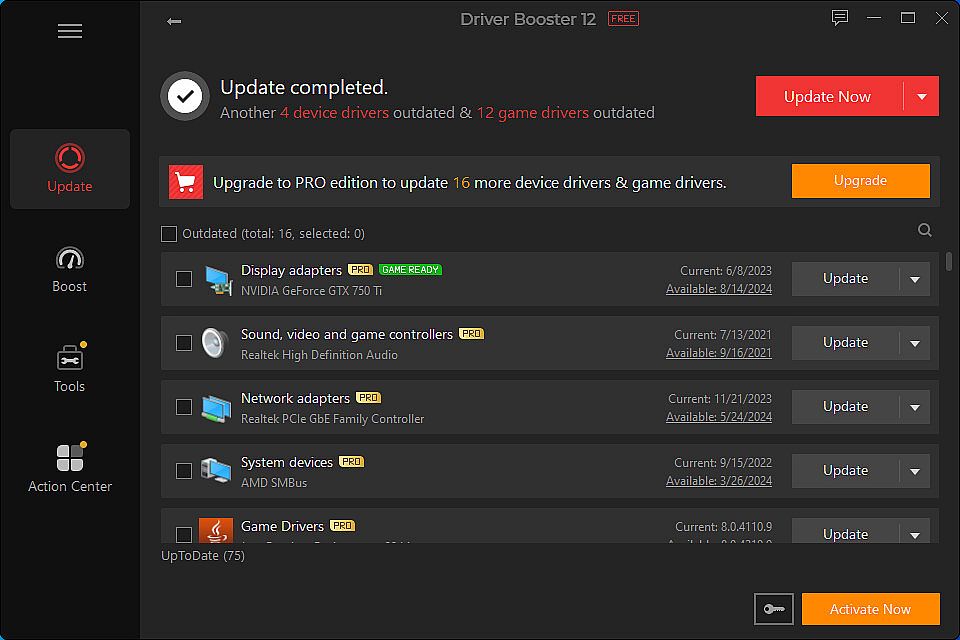Check the System devices checkbox

(x=184, y=471)
